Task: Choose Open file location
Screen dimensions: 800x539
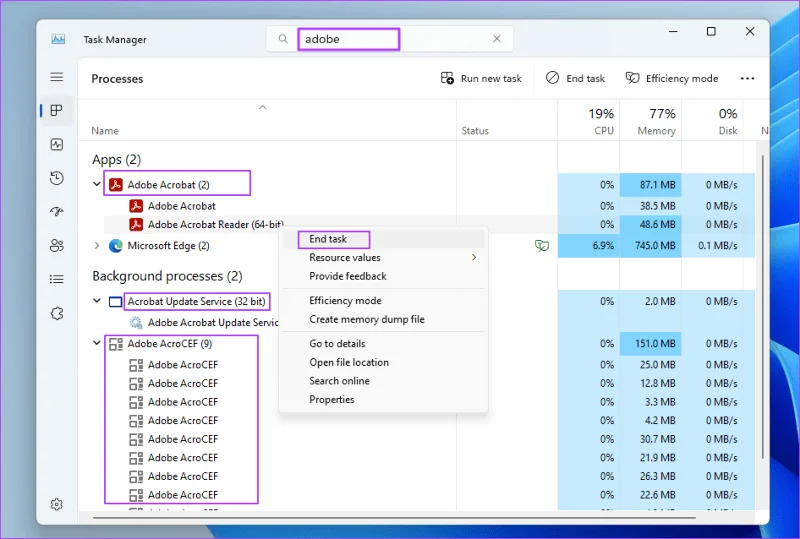Action: tap(383, 362)
